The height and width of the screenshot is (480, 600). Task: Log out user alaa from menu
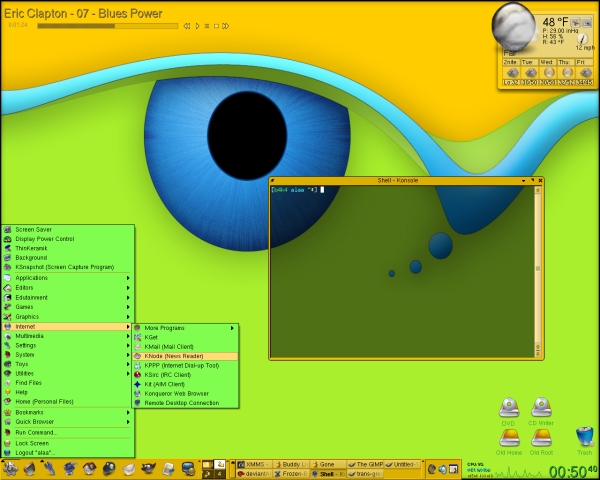point(67,453)
